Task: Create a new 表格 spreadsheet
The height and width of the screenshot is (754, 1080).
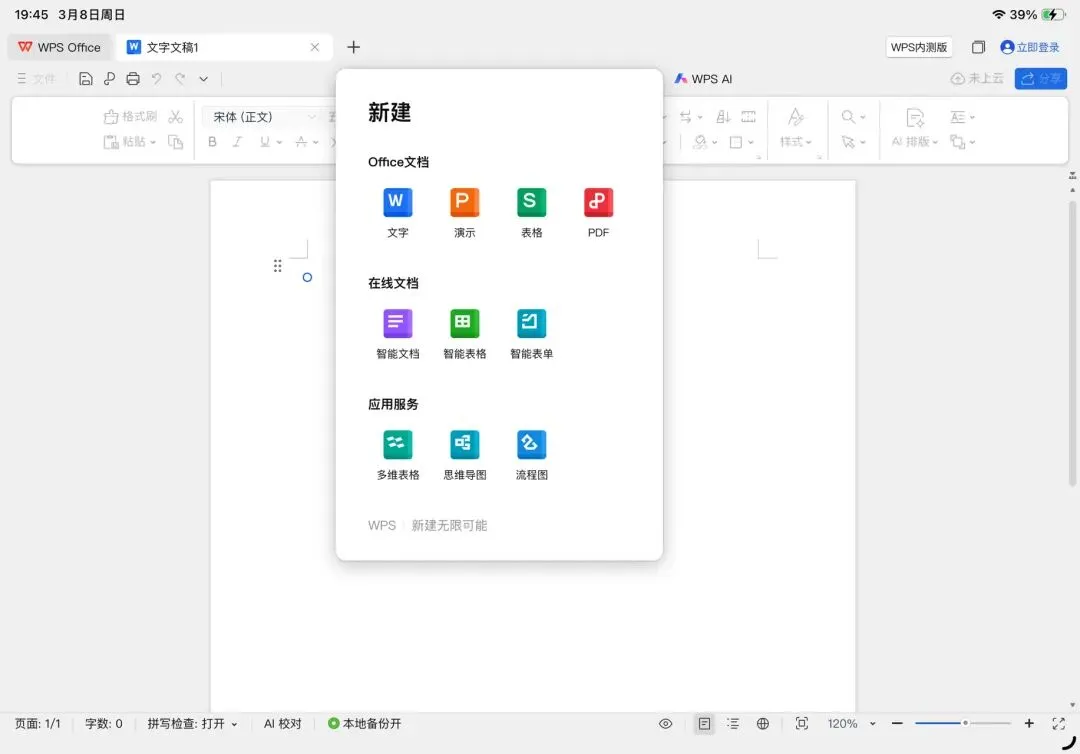Action: click(531, 213)
